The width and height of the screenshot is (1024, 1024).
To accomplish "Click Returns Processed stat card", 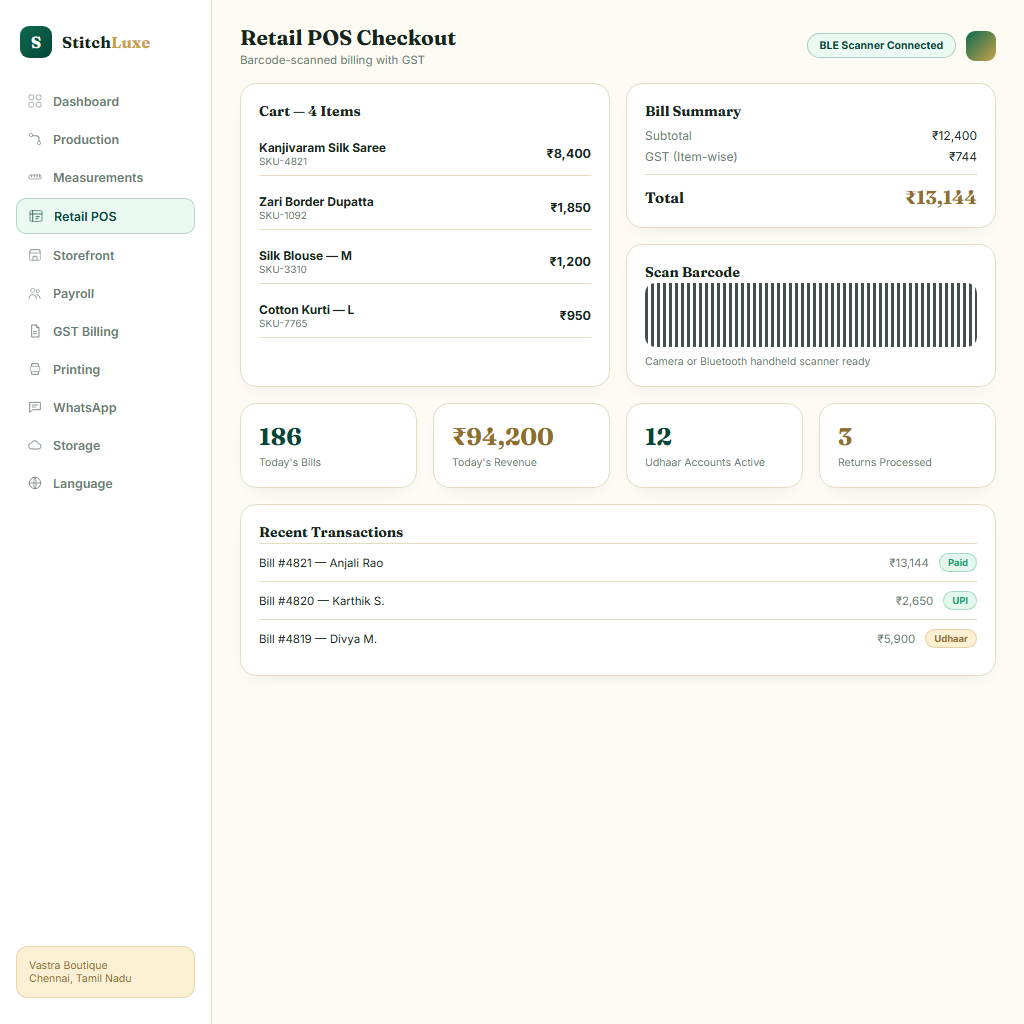I will tap(907, 445).
